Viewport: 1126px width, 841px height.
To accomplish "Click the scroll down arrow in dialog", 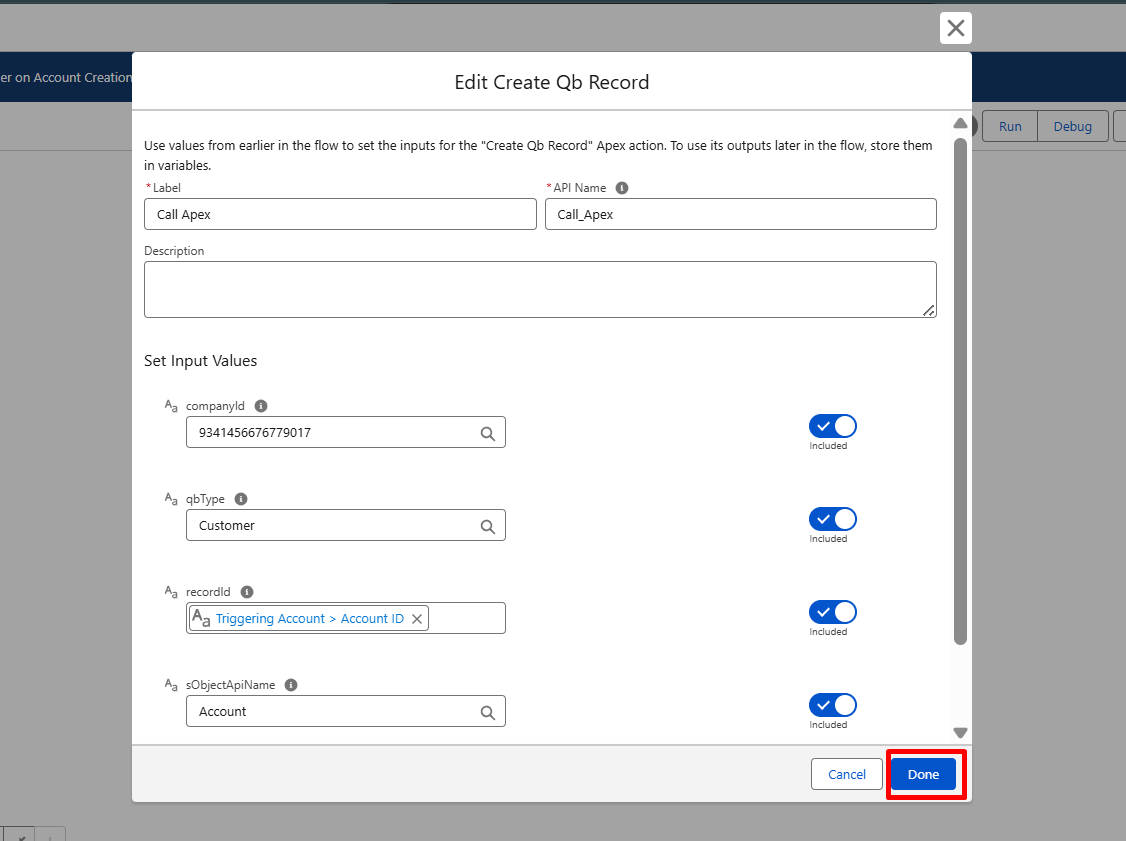I will coord(960,733).
